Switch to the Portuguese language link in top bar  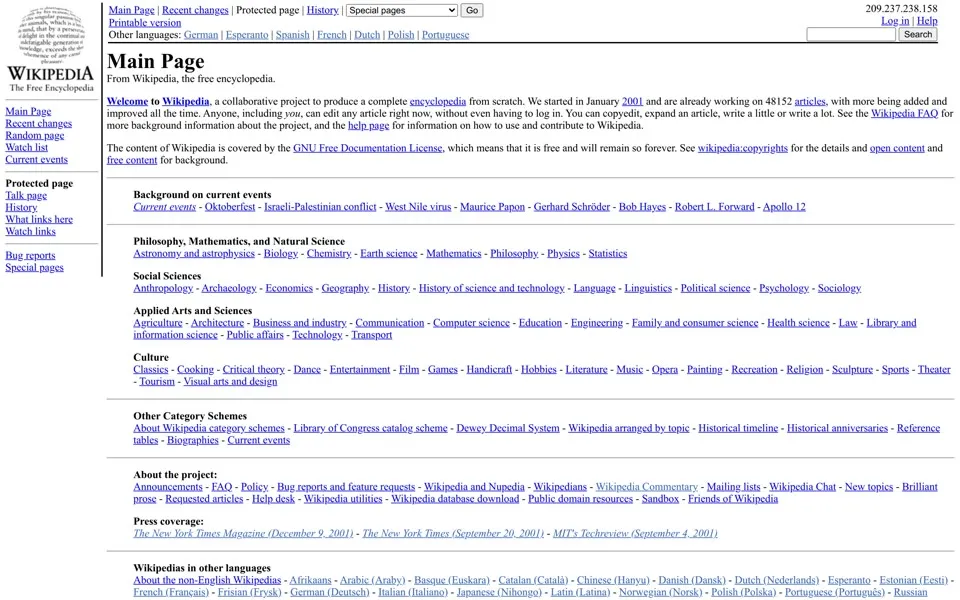pos(445,35)
